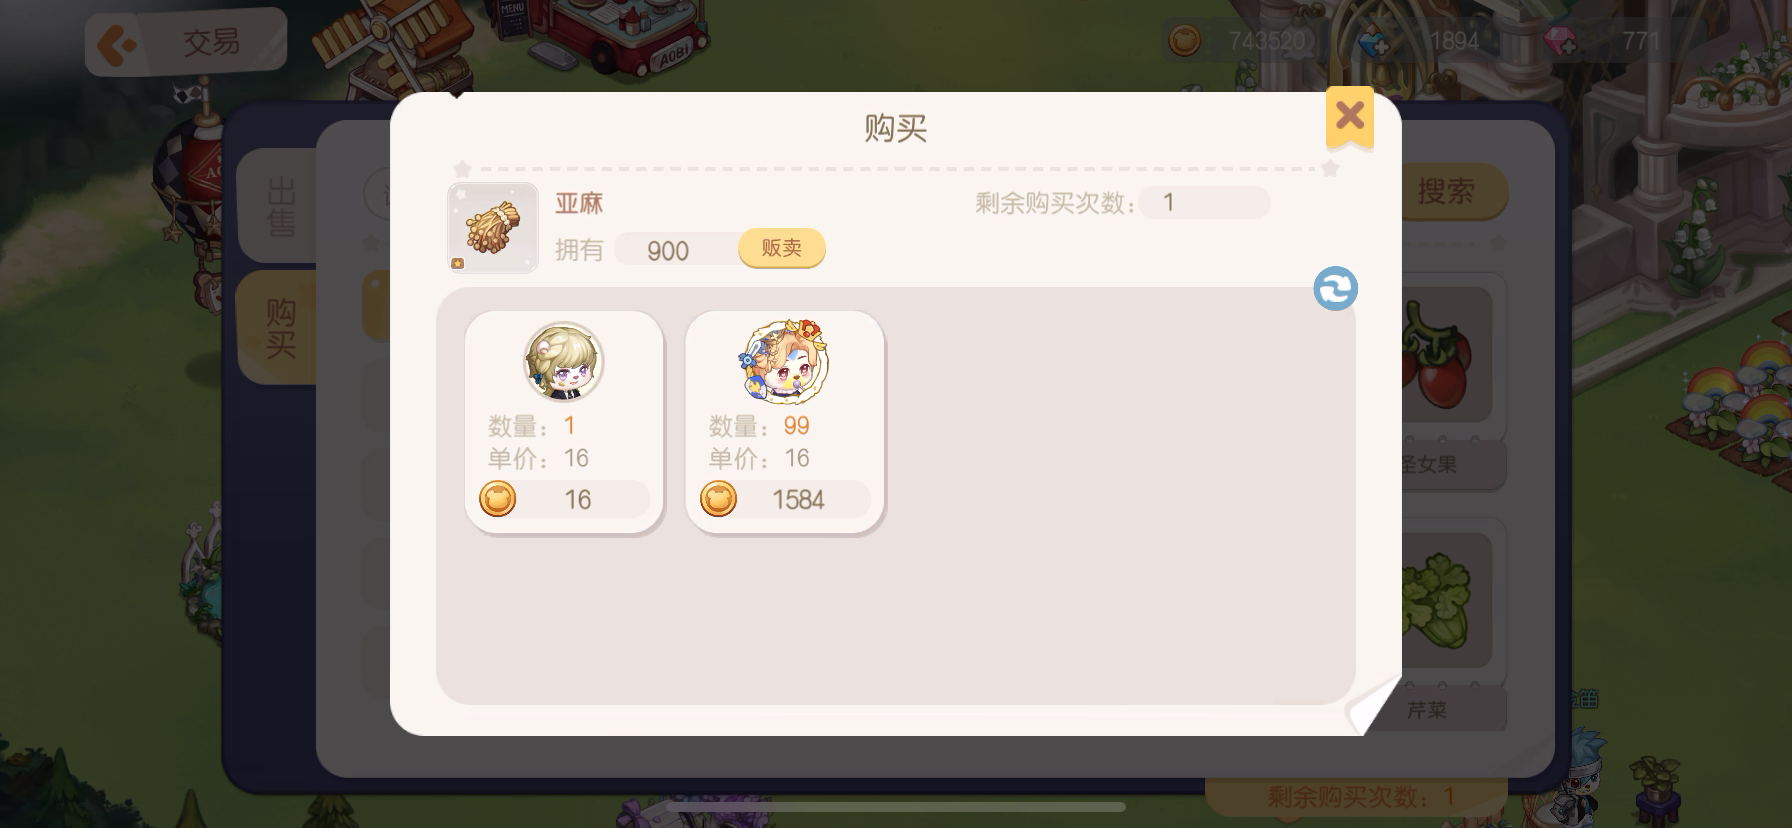Tap the gold coin balance icon
The height and width of the screenshot is (828, 1792).
[1185, 41]
